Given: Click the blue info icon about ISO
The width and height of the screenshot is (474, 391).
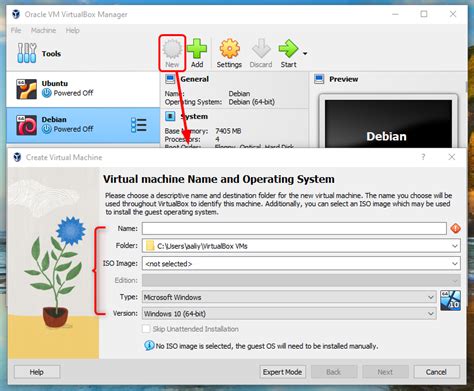Looking at the screenshot, I should [149, 346].
